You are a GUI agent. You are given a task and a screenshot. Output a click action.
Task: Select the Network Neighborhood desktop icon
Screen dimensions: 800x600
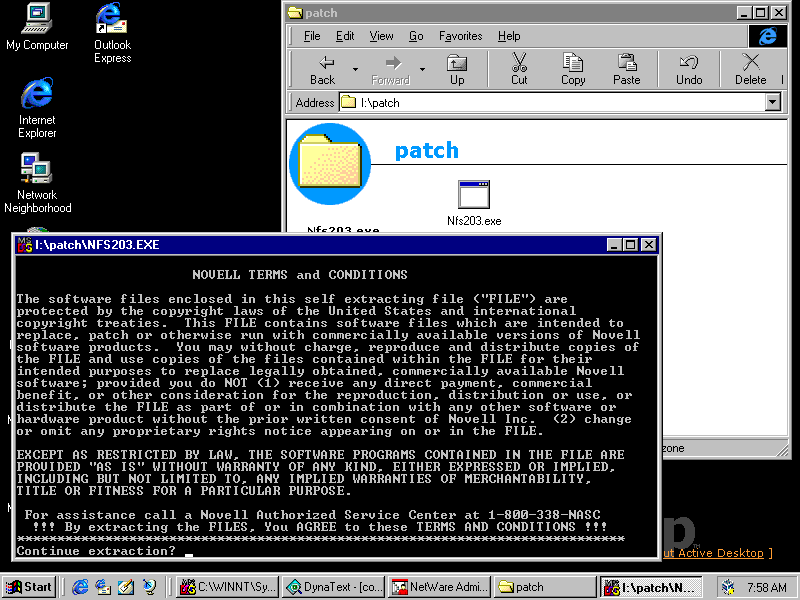[x=37, y=183]
